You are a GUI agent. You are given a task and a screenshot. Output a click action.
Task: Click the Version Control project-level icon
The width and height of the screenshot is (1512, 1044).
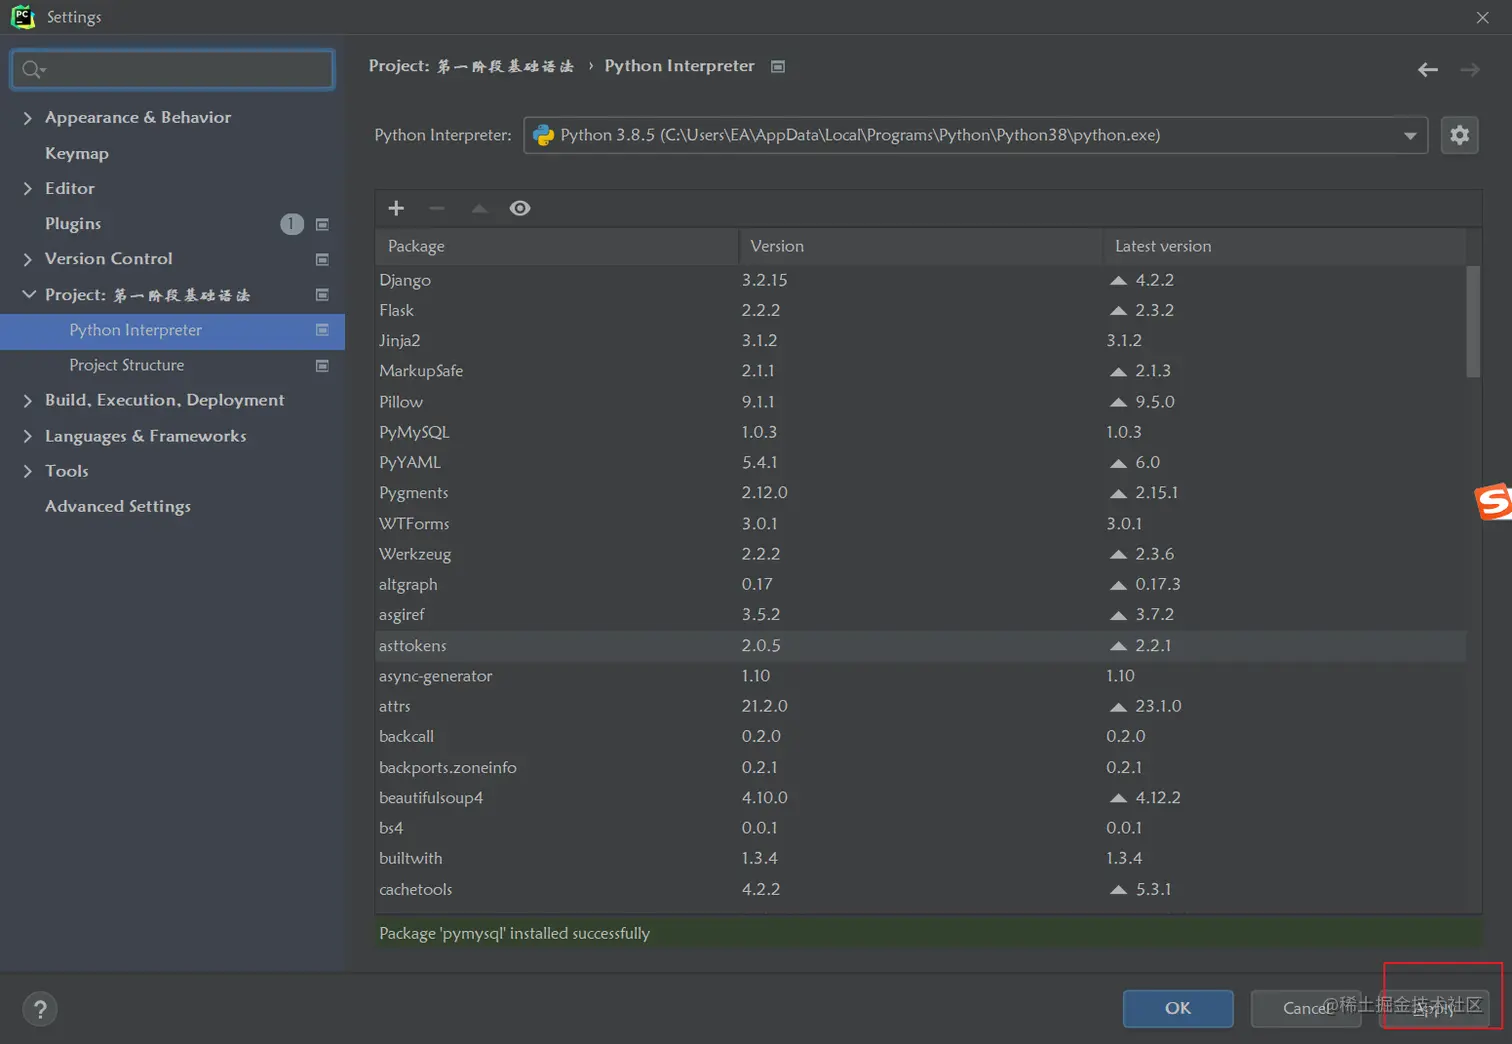pyautogui.click(x=322, y=259)
